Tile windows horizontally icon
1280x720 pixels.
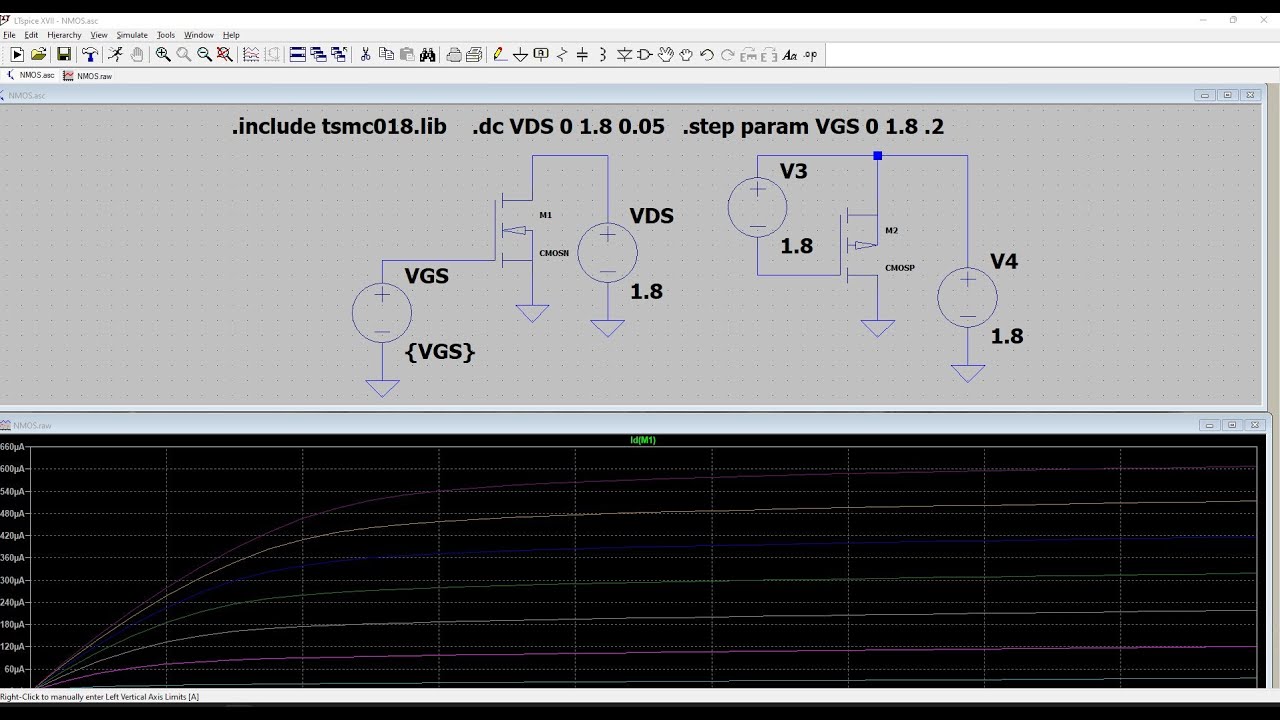click(x=297, y=55)
